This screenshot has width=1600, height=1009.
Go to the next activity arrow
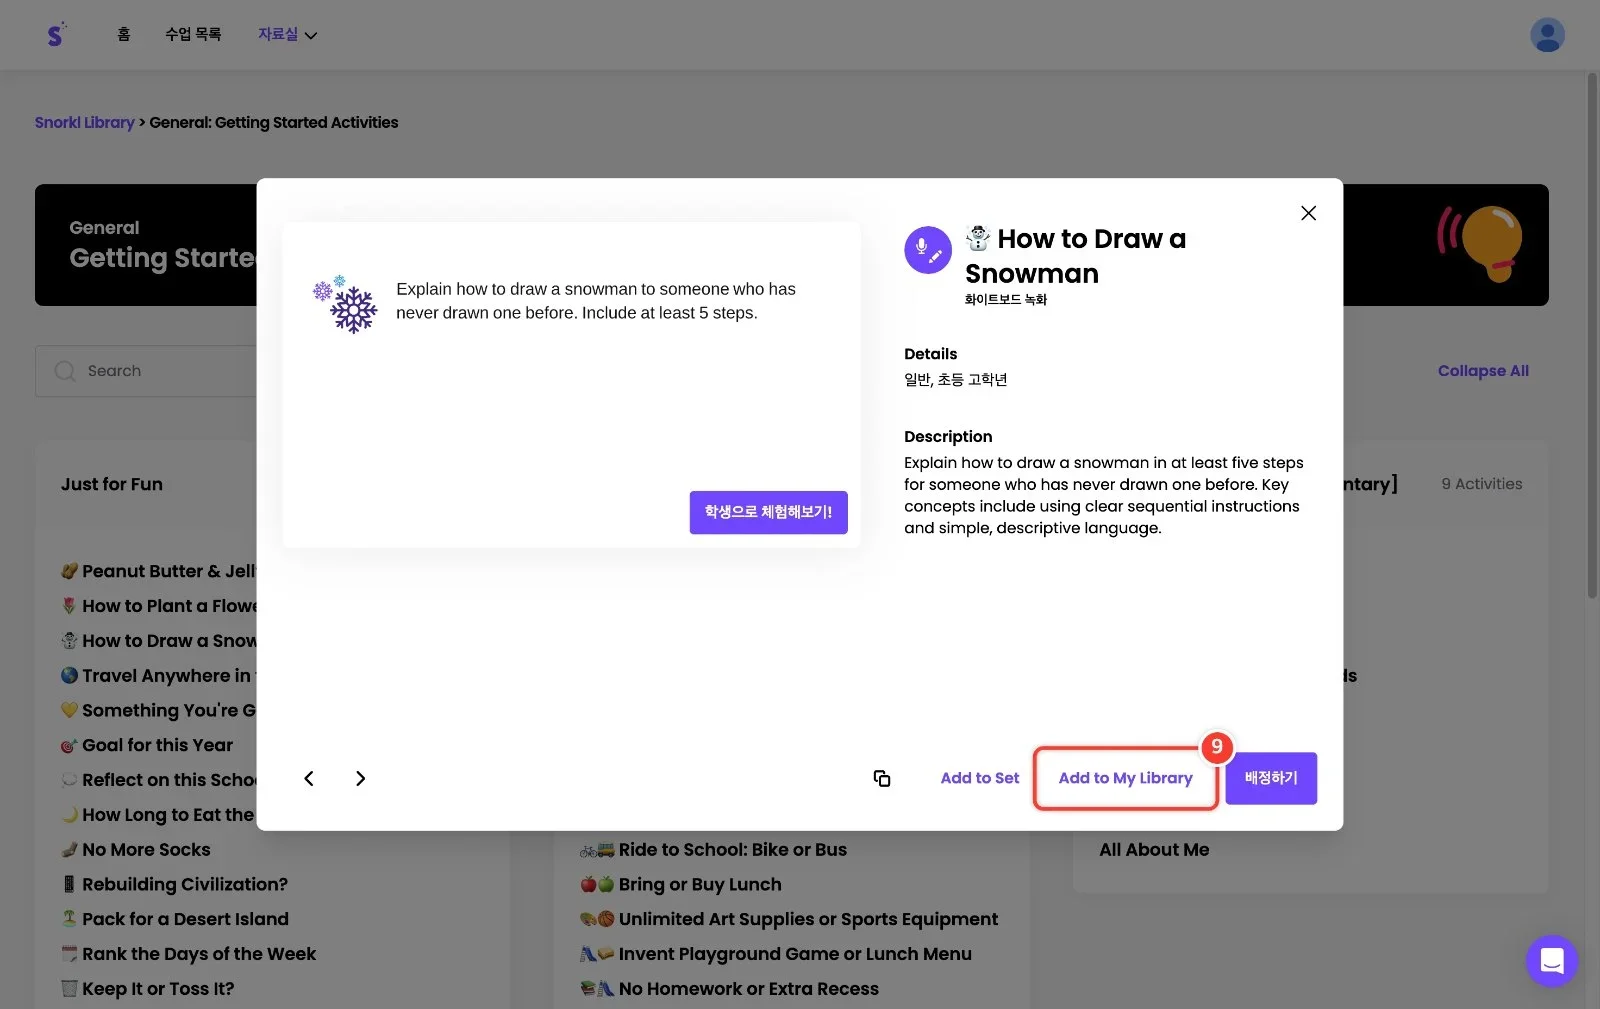(x=360, y=778)
